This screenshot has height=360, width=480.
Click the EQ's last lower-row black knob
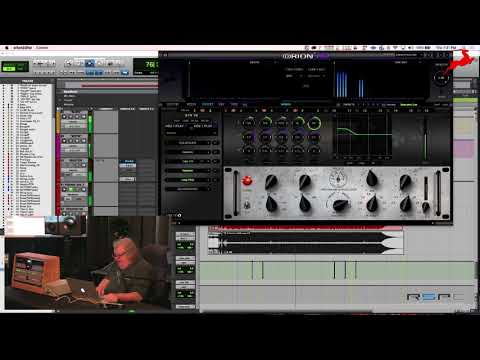(405, 203)
